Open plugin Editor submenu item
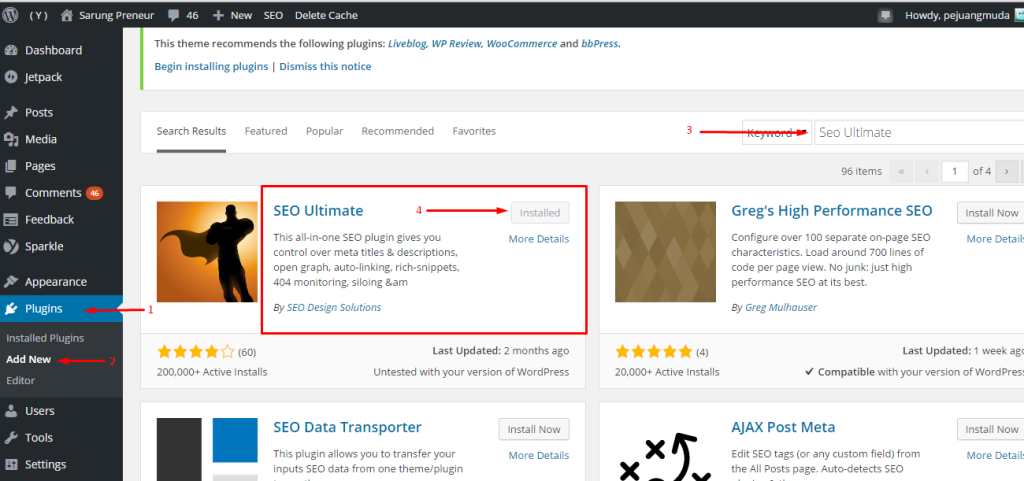 pyautogui.click(x=20, y=380)
